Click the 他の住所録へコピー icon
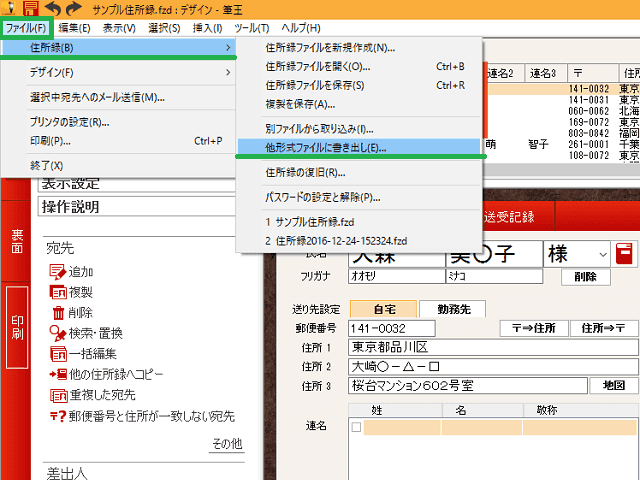 pos(58,374)
